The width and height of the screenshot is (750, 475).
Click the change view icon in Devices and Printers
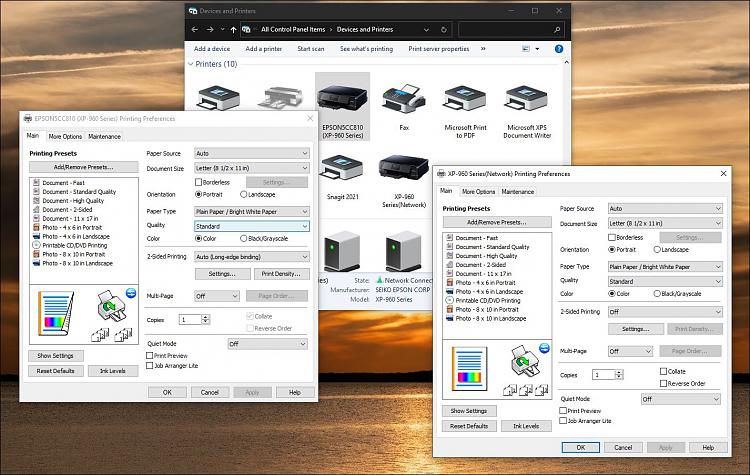click(526, 49)
